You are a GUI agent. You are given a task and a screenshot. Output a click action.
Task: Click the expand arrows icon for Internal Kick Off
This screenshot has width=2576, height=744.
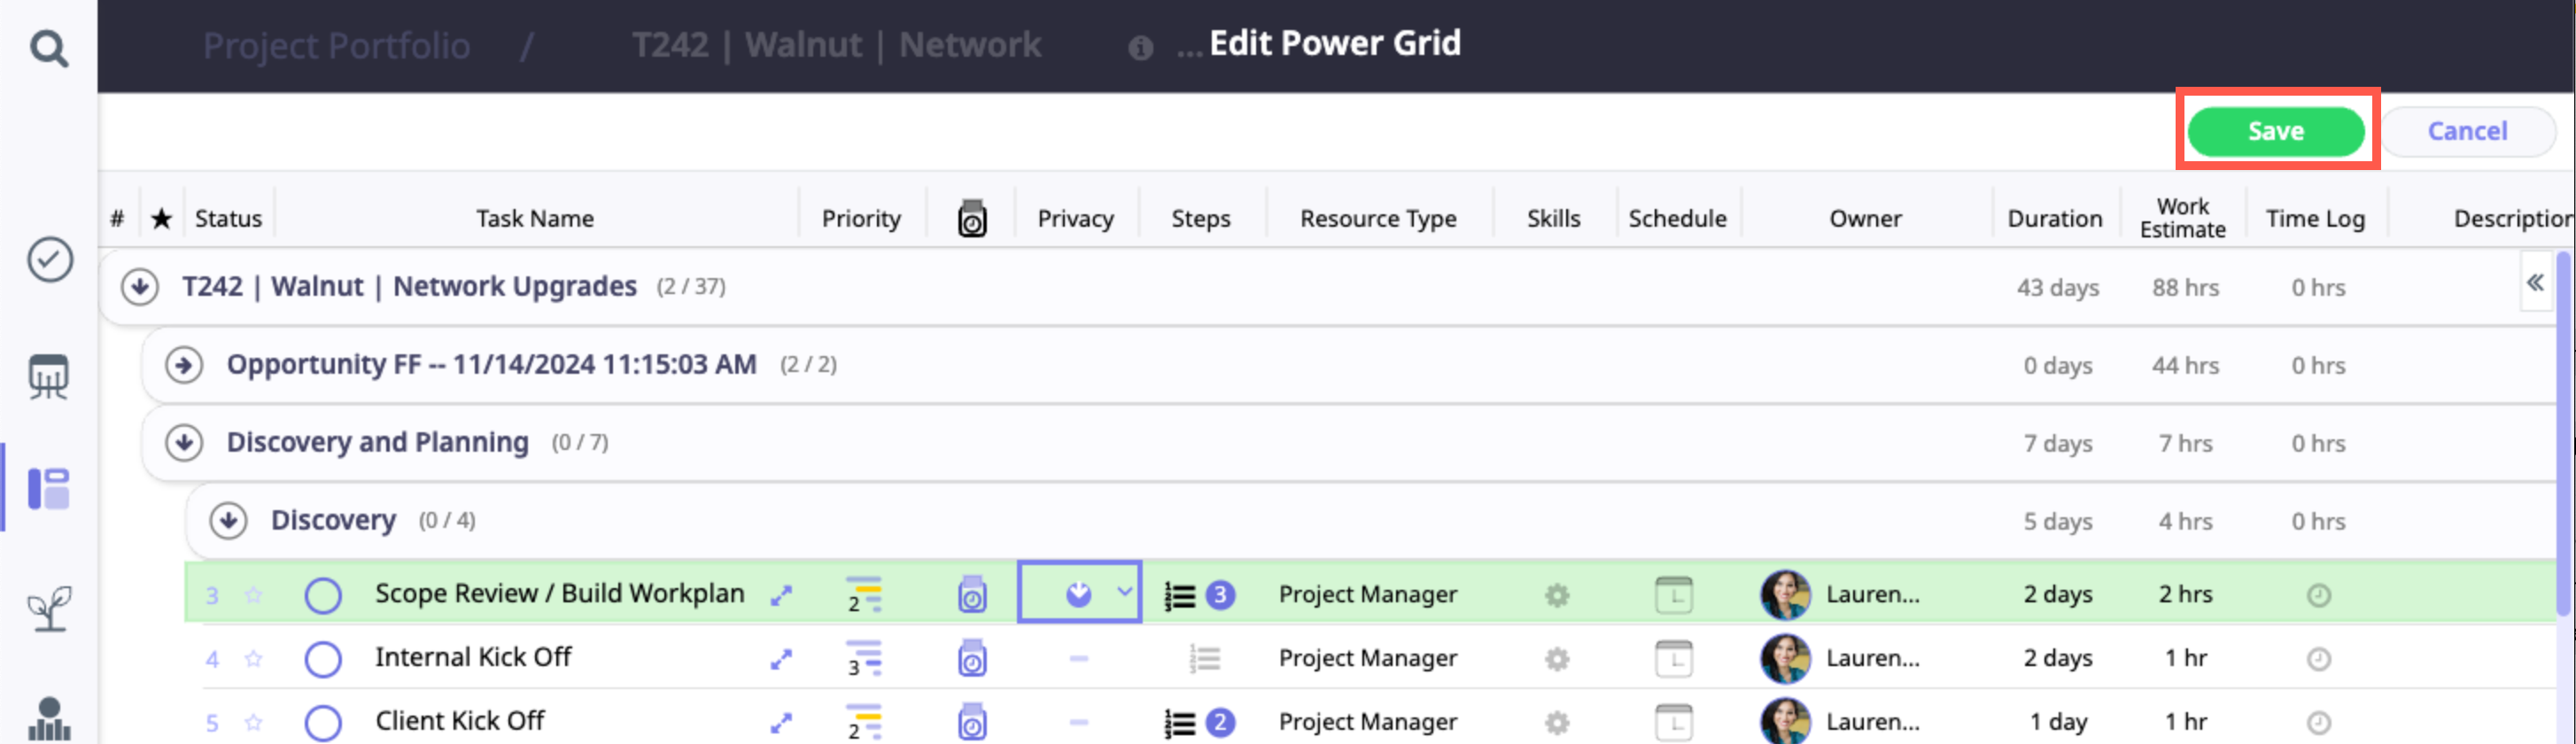click(x=781, y=659)
